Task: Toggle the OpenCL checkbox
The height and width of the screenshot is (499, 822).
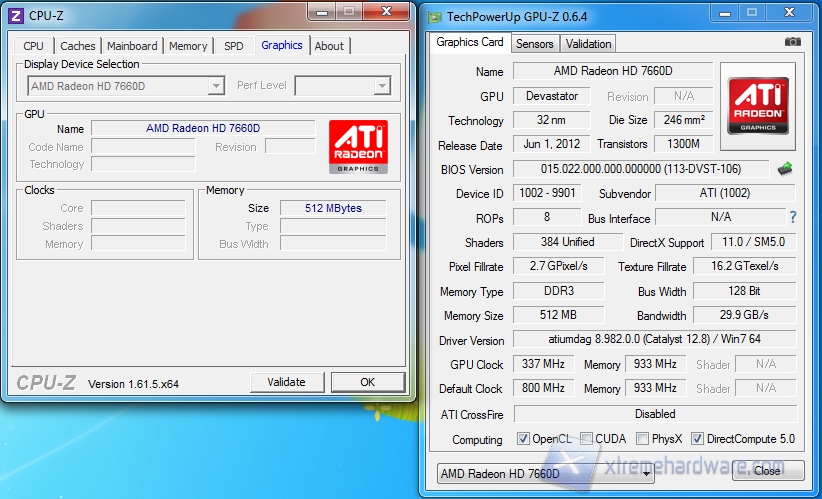Action: pyautogui.click(x=523, y=439)
